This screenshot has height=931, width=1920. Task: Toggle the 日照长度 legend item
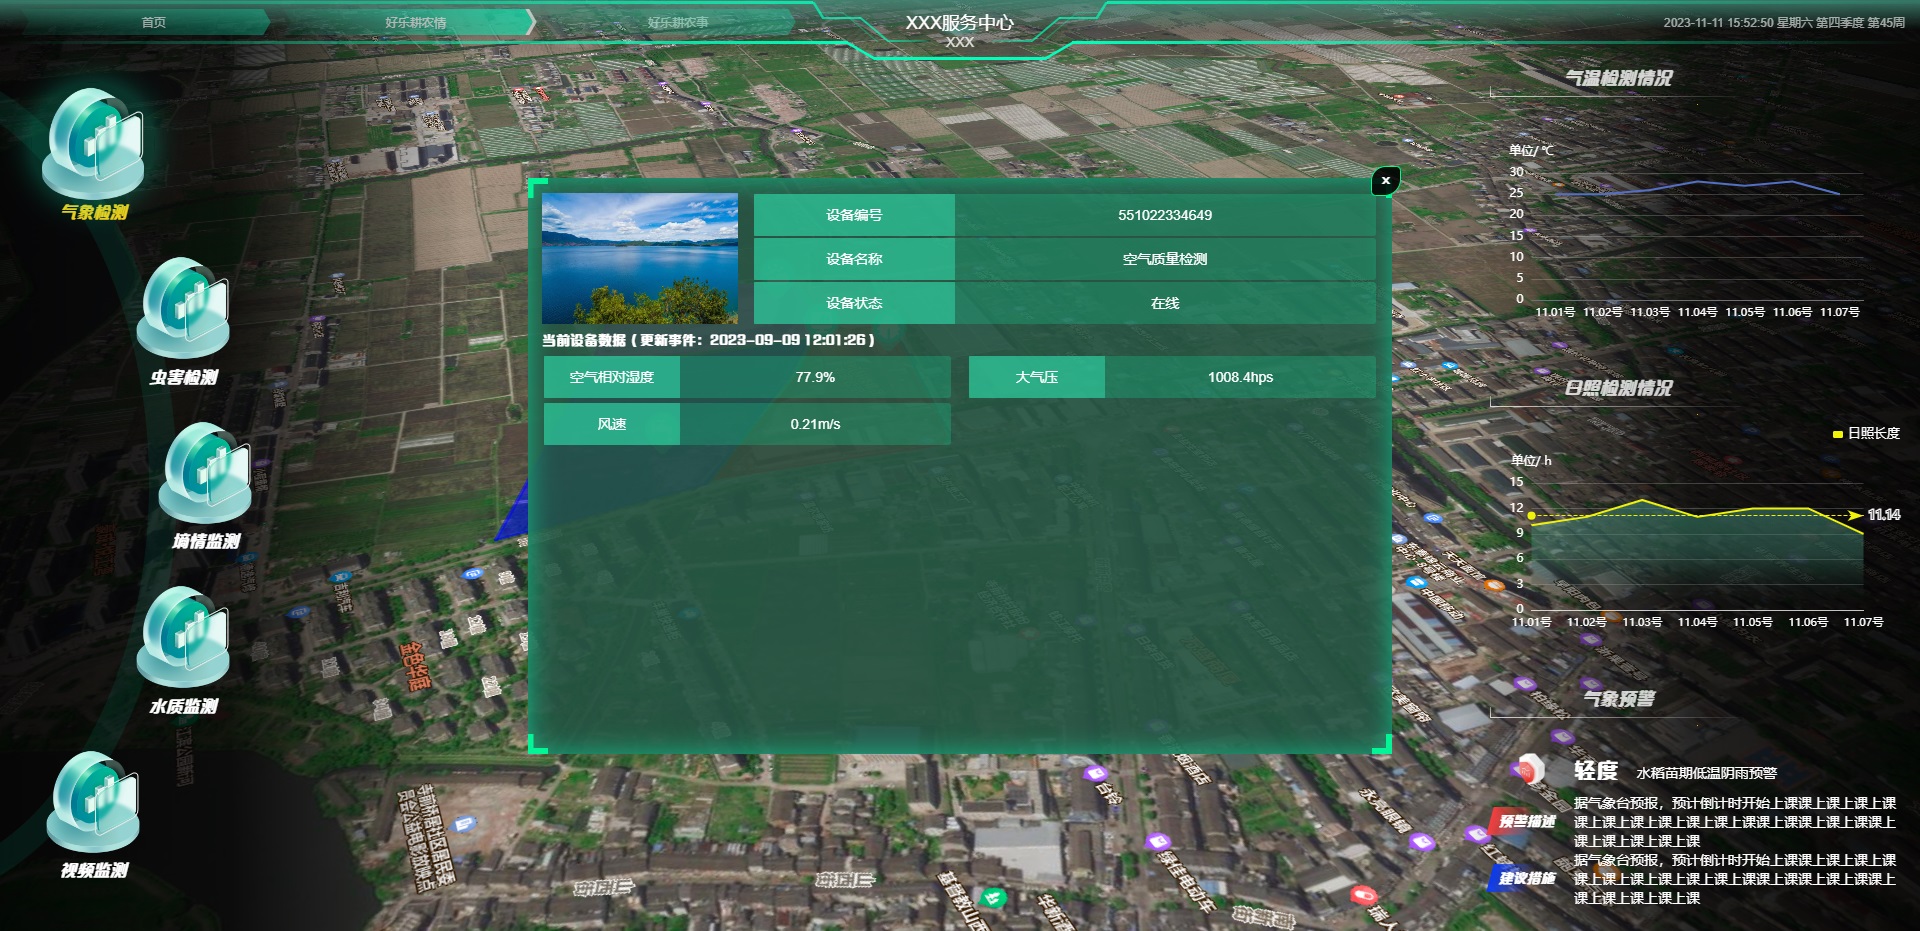(1865, 433)
